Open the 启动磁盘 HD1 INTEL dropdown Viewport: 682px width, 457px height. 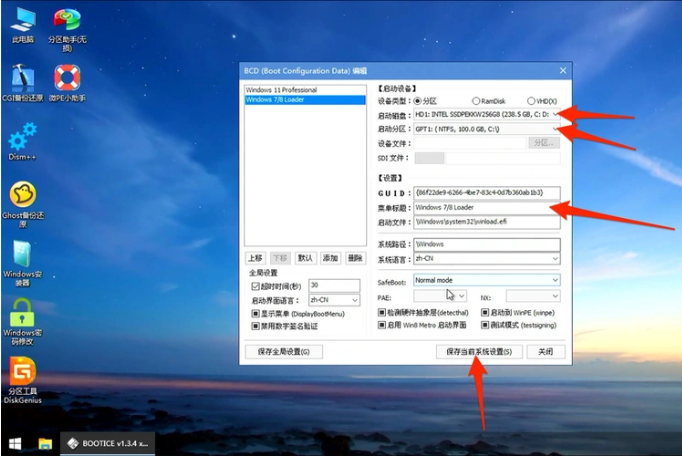[487, 114]
